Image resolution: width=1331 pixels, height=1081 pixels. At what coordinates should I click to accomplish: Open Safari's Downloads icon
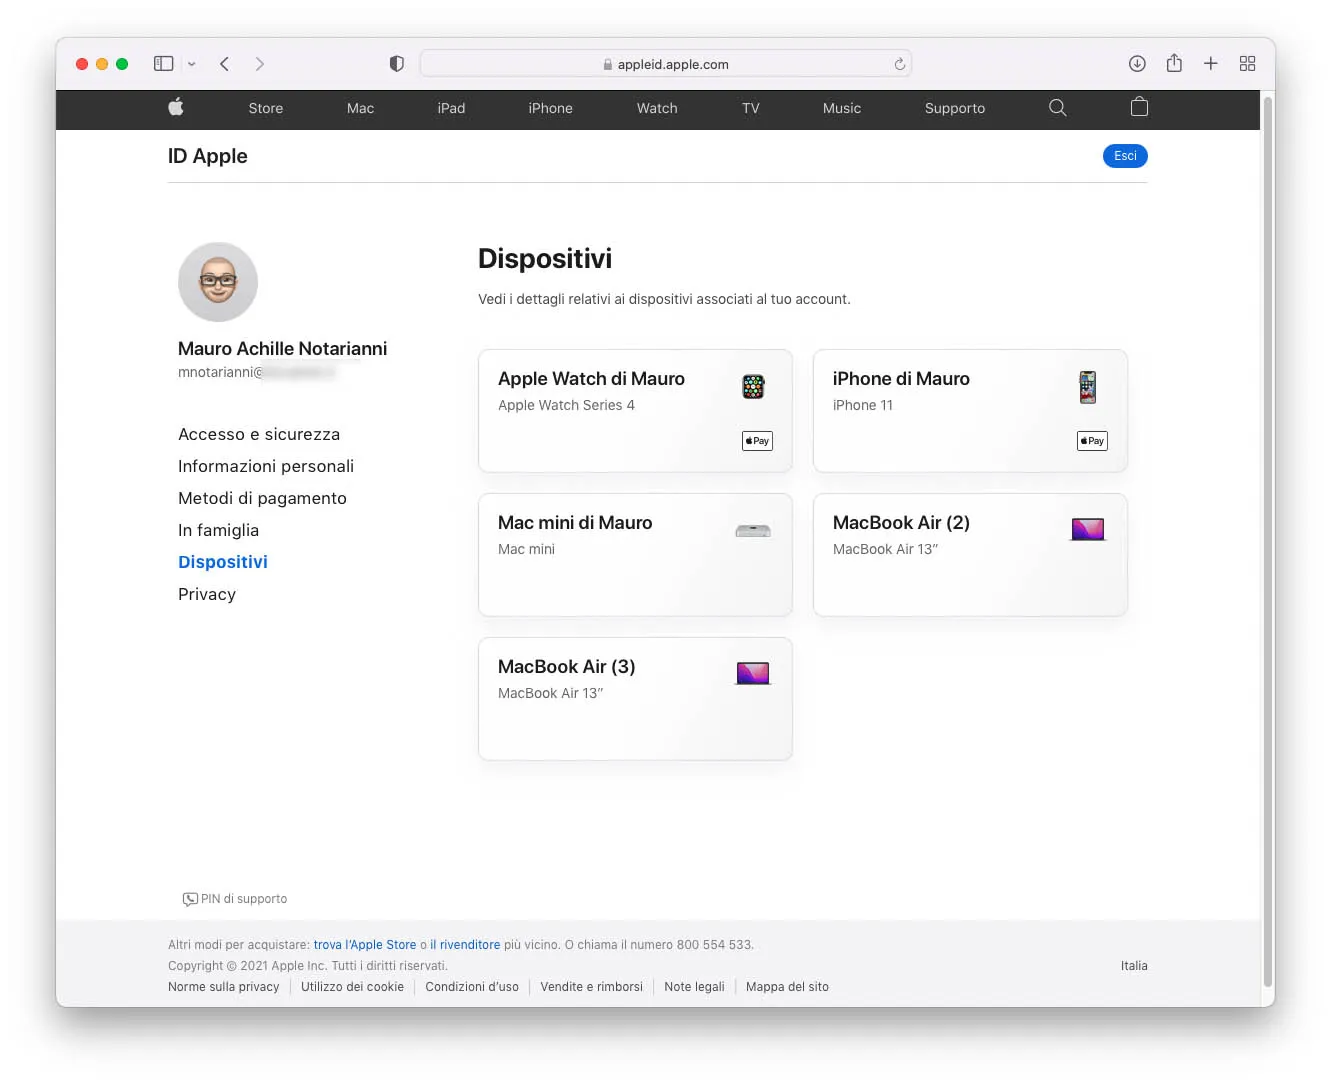(x=1137, y=63)
